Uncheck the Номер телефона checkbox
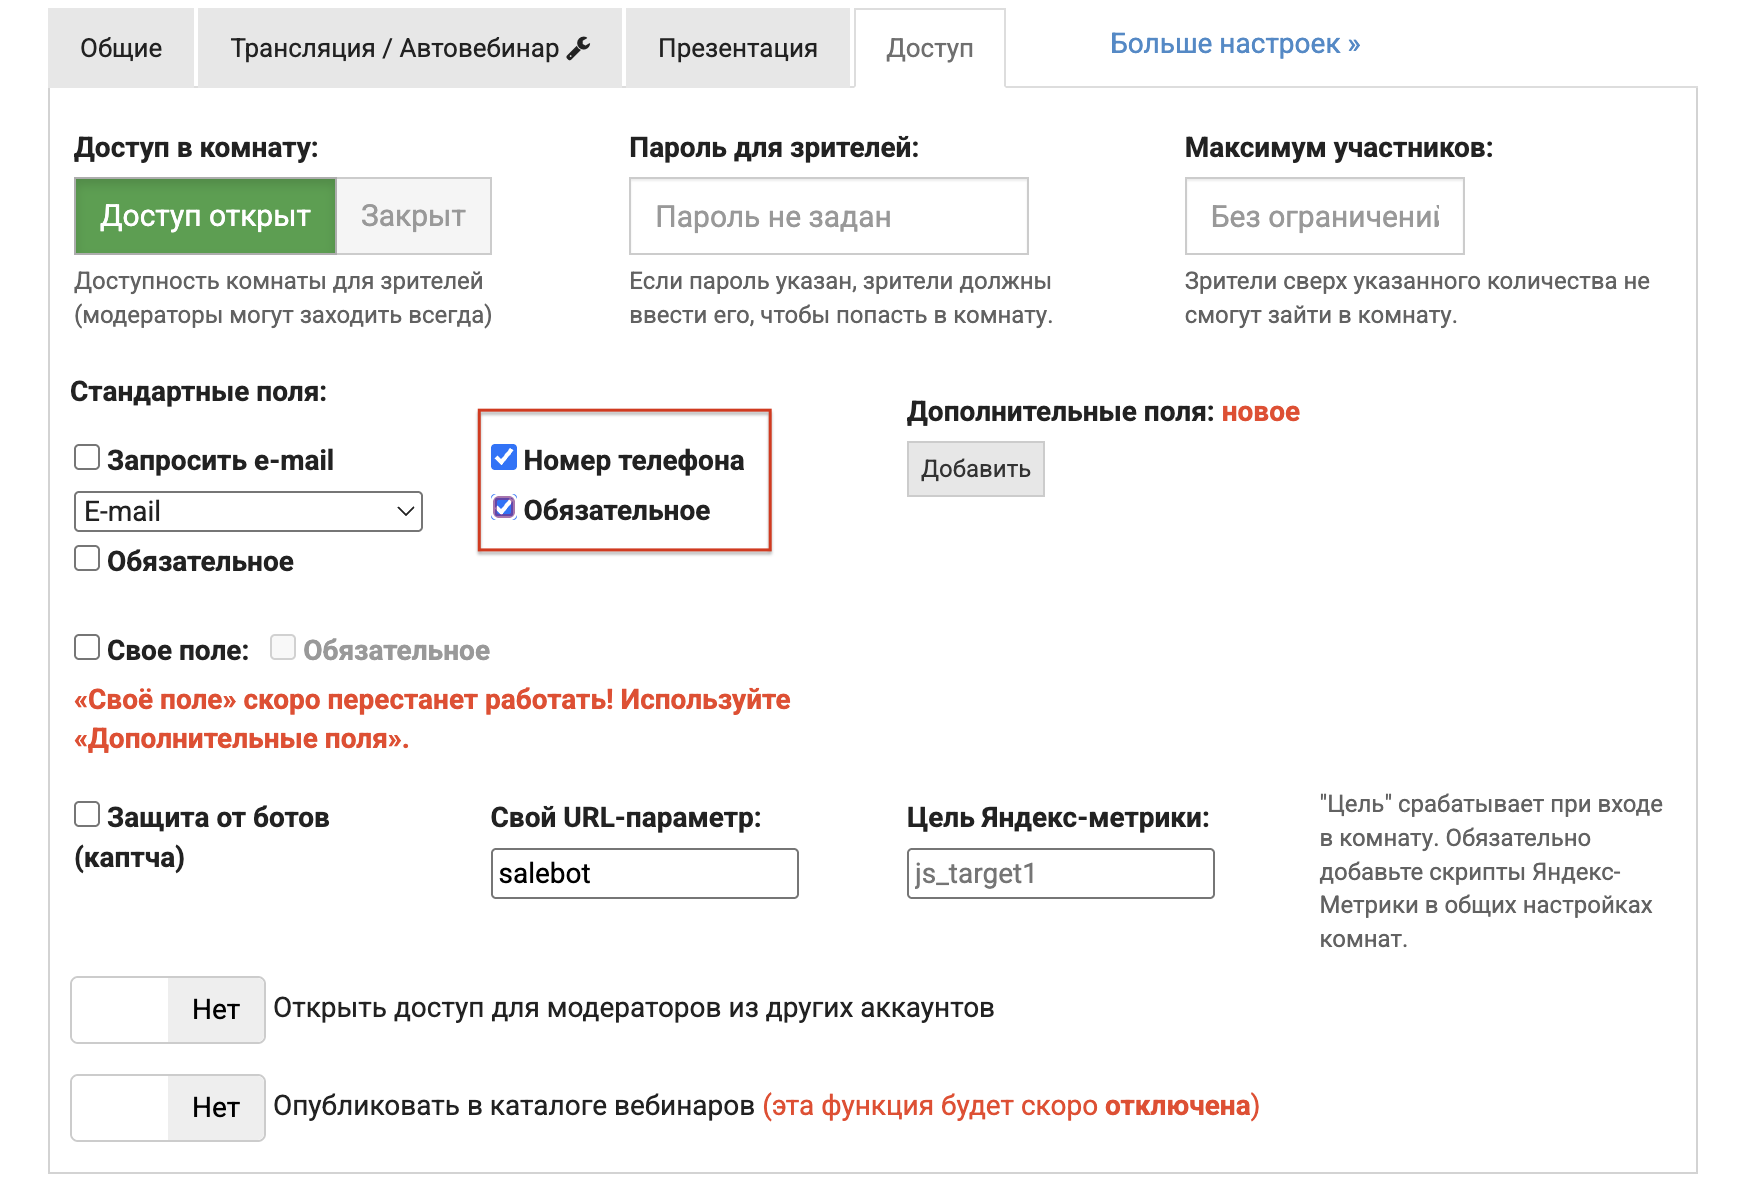 tap(504, 458)
